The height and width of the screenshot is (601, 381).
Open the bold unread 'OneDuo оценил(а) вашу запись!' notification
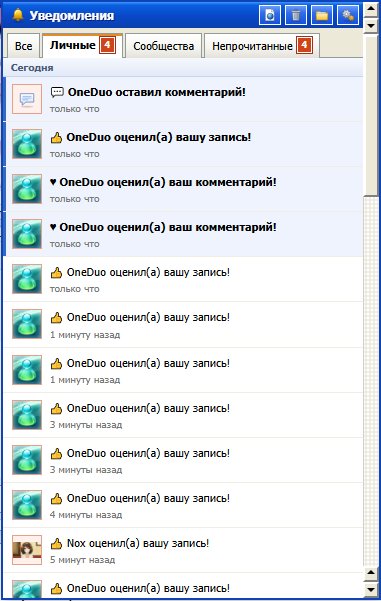click(x=183, y=145)
